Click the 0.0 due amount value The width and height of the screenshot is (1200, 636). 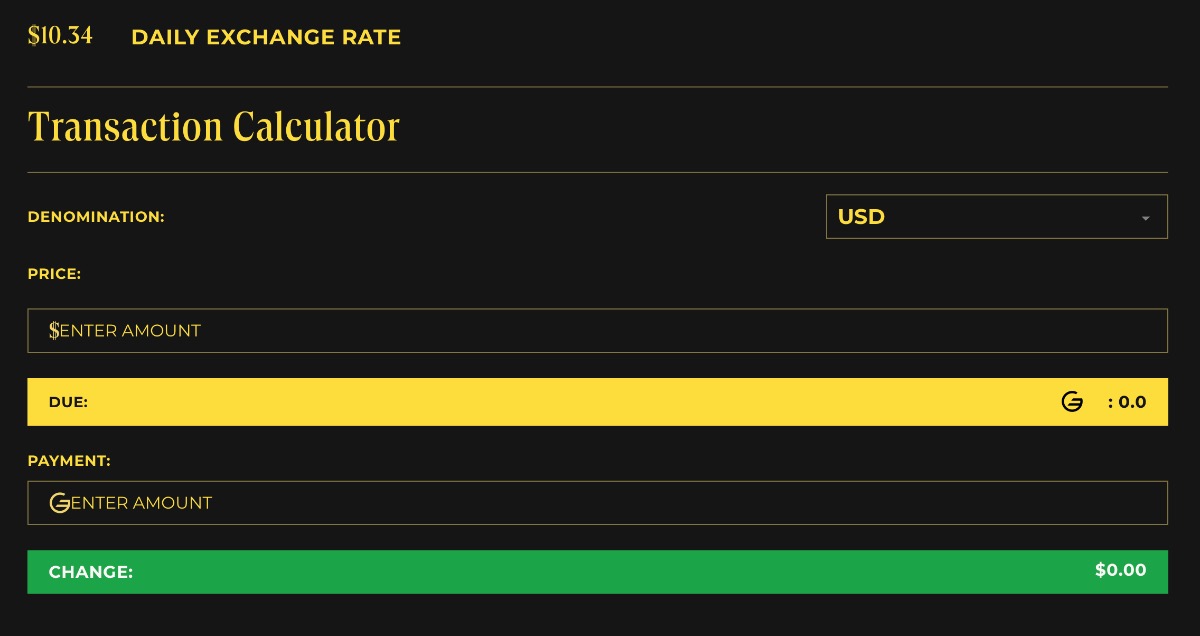1132,403
